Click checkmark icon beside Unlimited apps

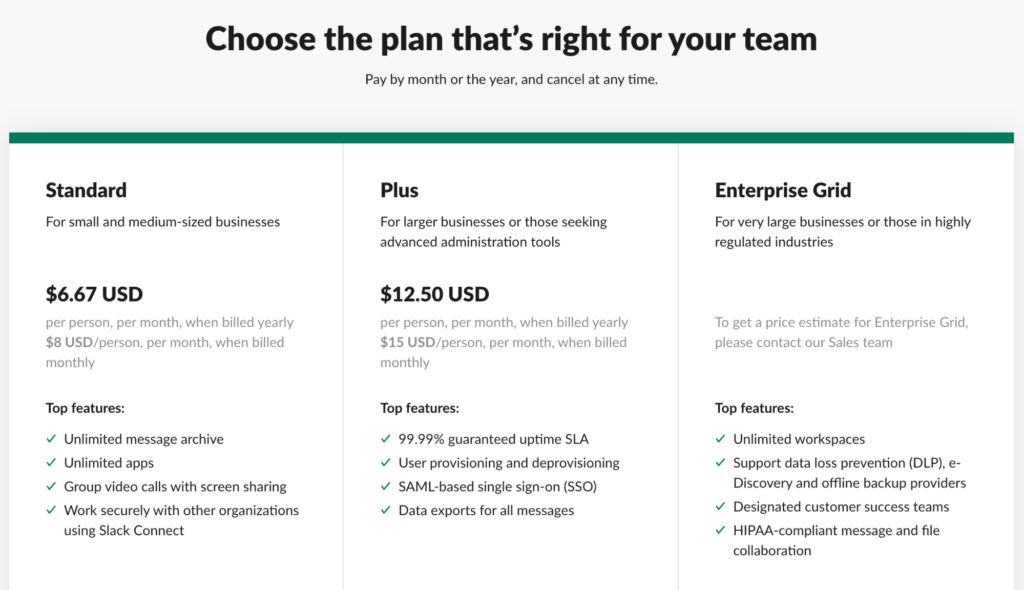(x=51, y=463)
